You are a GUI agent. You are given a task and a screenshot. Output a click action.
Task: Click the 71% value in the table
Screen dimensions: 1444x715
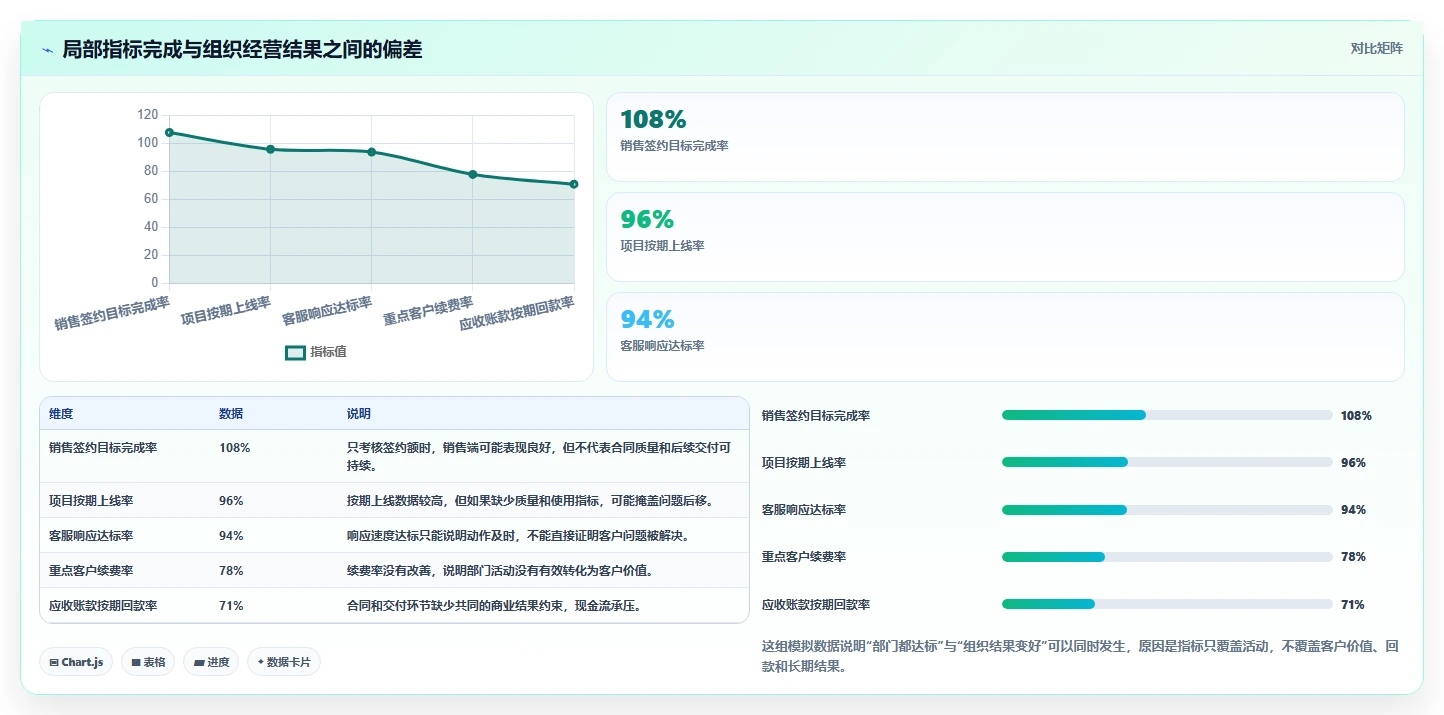pos(231,605)
